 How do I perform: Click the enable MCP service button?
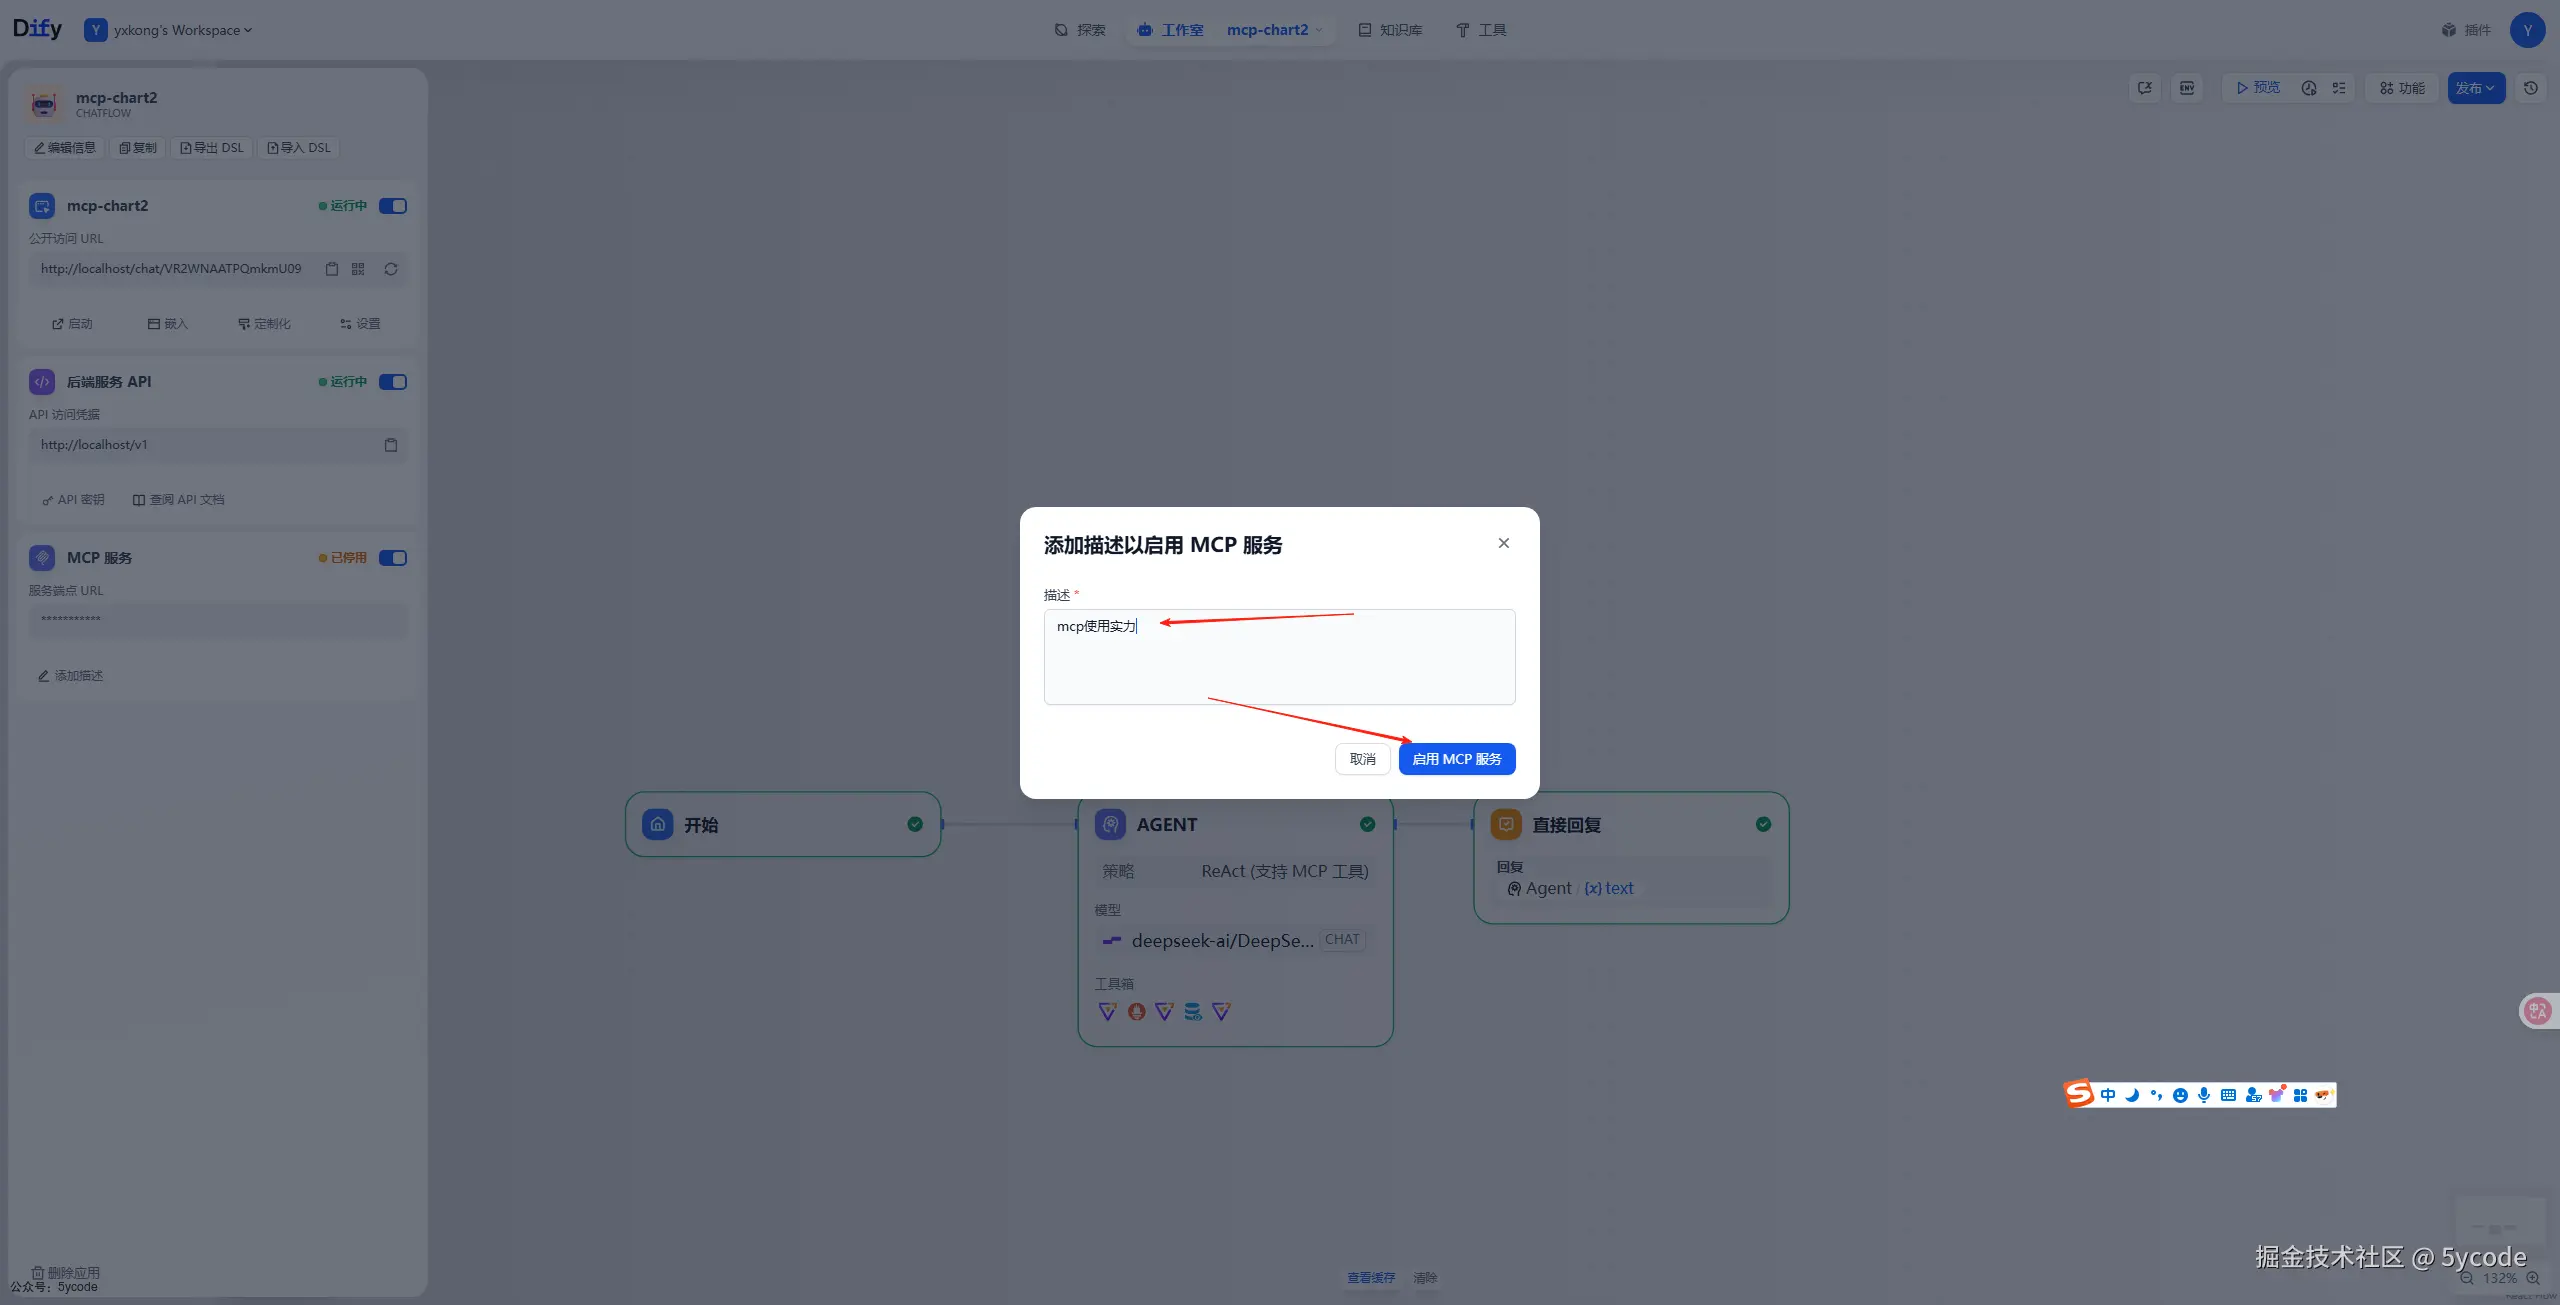point(1456,759)
